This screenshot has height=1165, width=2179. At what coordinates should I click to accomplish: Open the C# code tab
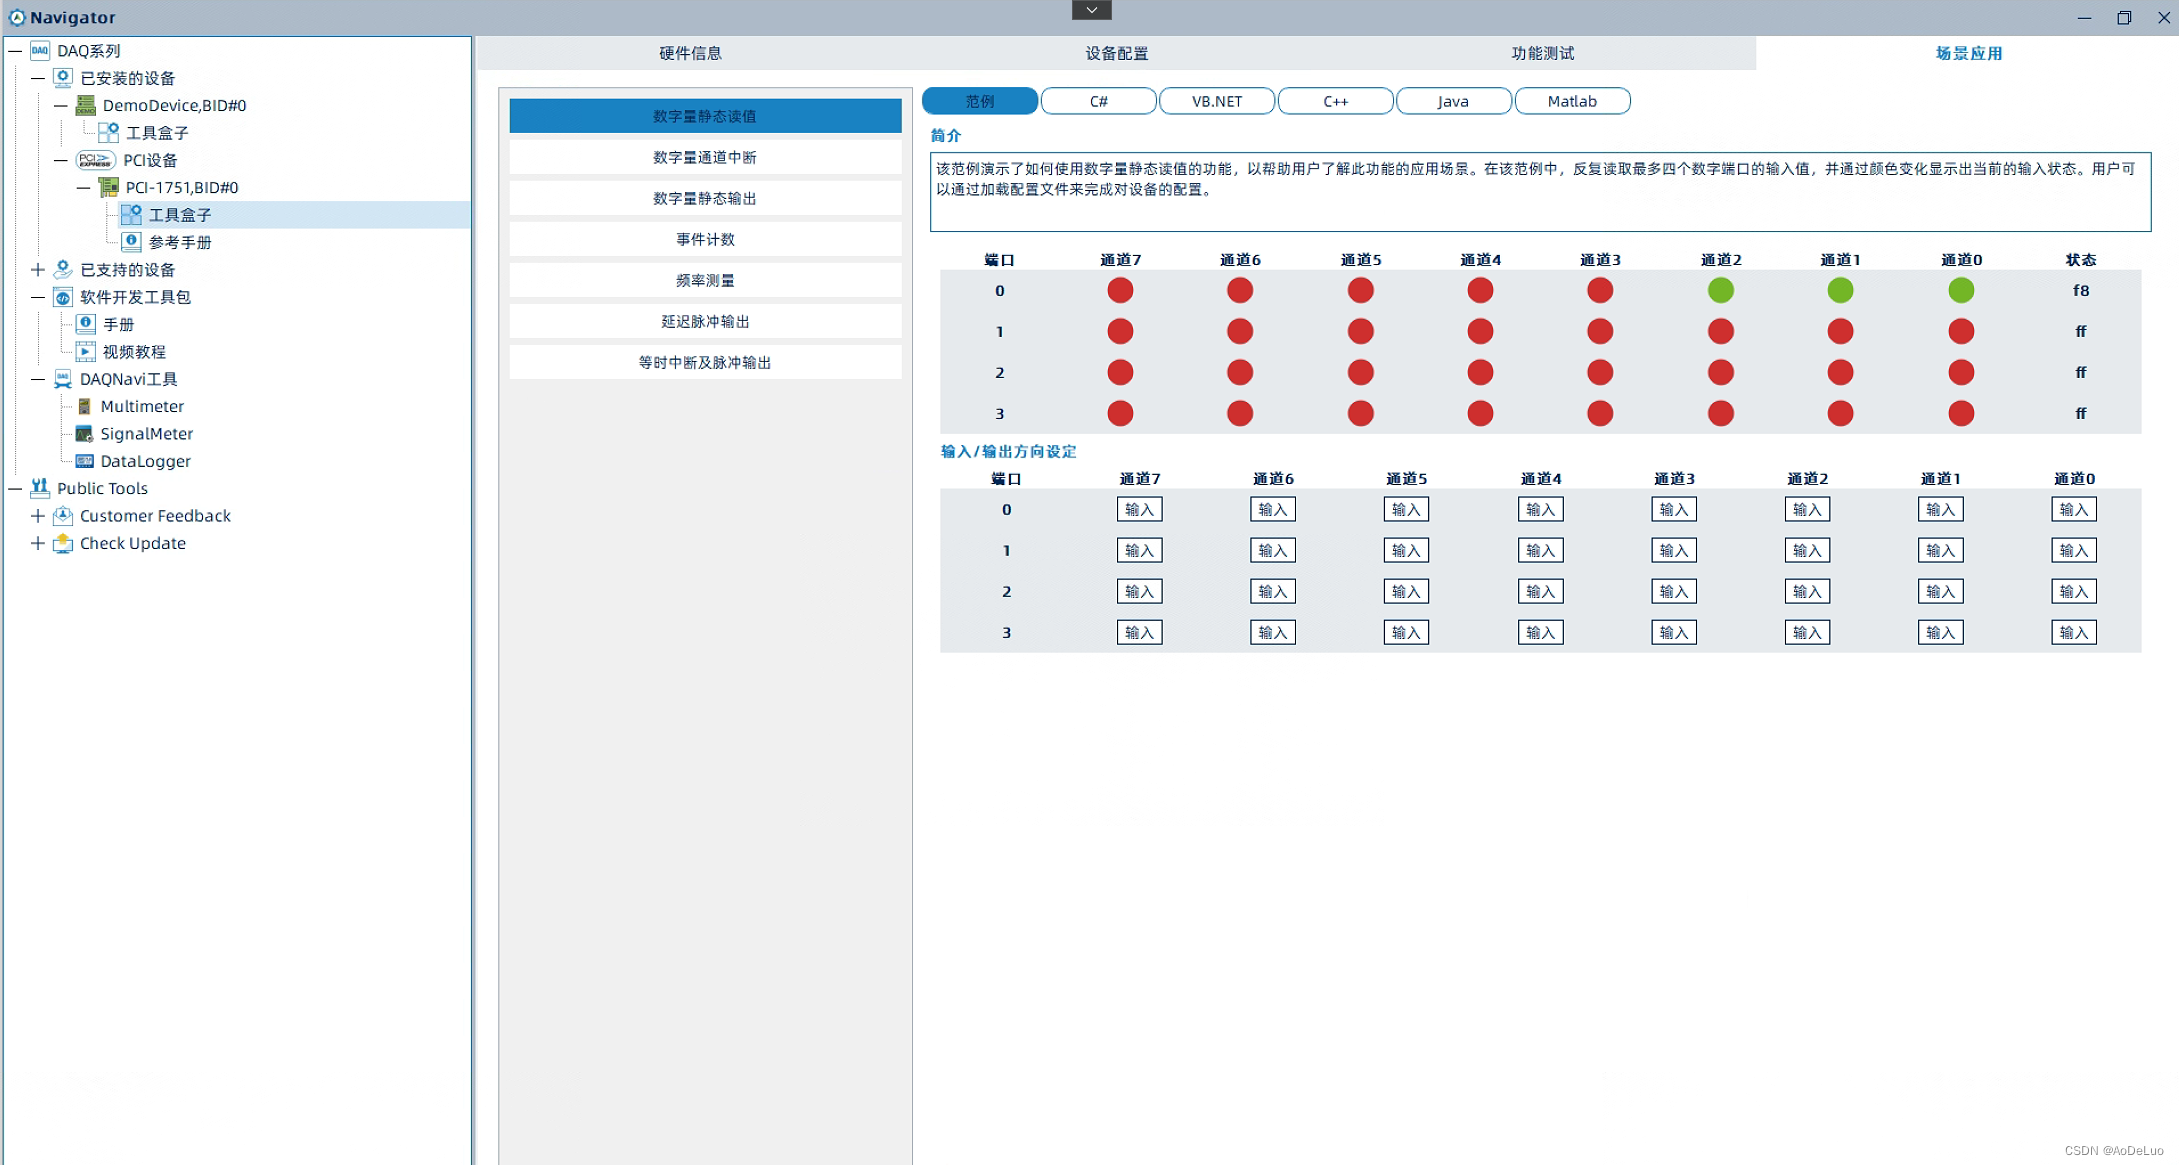coord(1098,101)
